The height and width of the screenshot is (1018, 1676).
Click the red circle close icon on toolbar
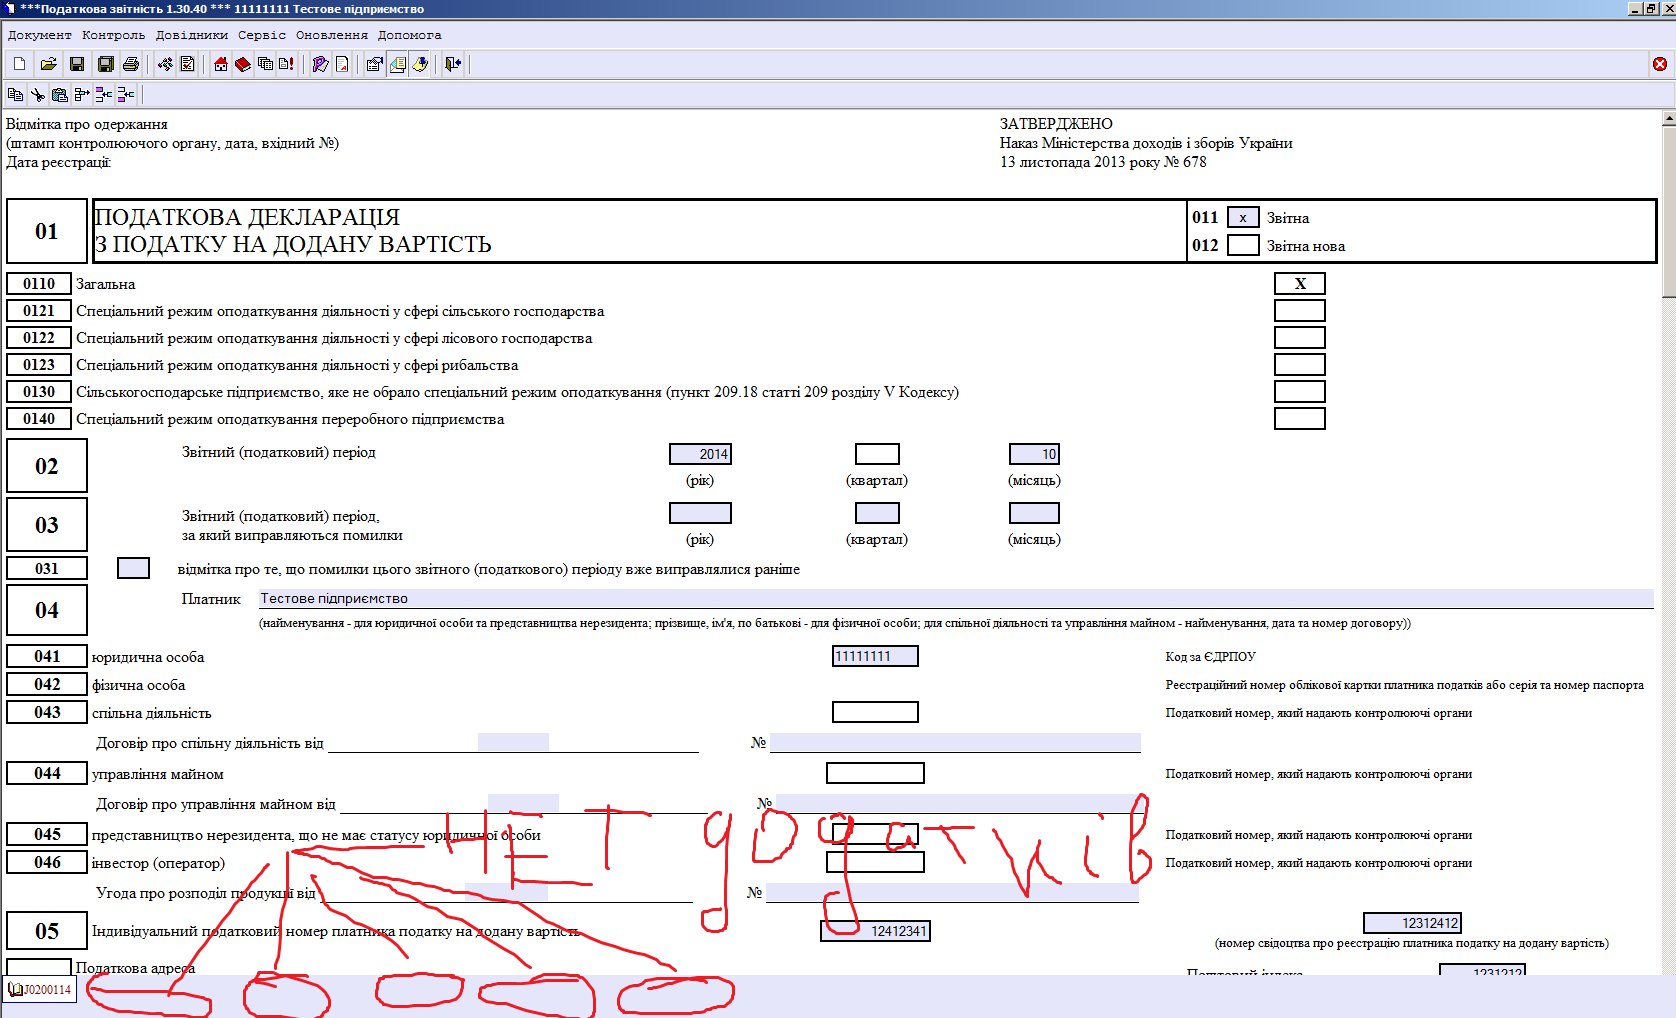(x=1660, y=64)
